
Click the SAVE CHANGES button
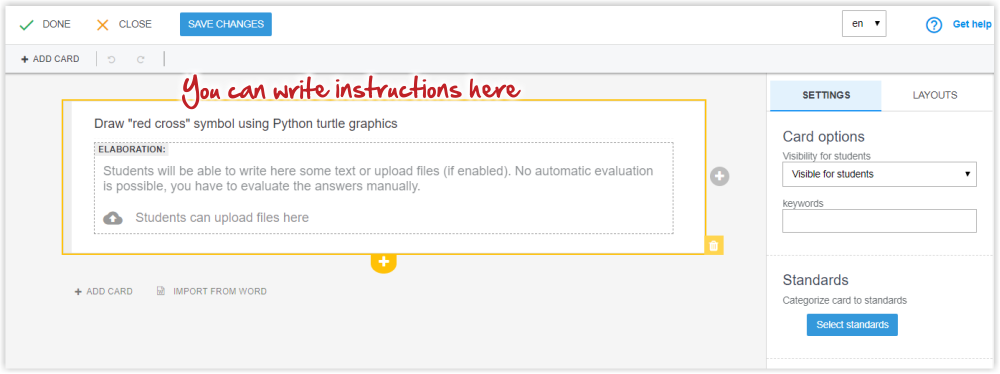pyautogui.click(x=226, y=24)
